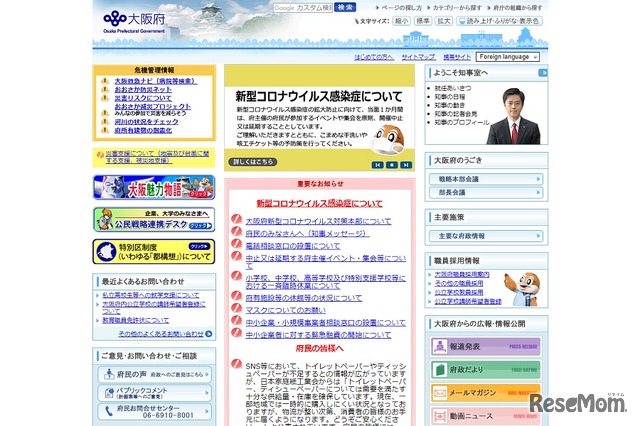Open 府所有建物の耐震化 link

pyautogui.click(x=143, y=131)
